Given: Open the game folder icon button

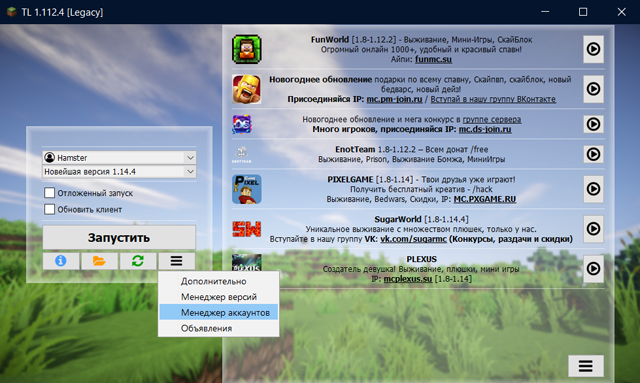Looking at the screenshot, I should point(99,261).
